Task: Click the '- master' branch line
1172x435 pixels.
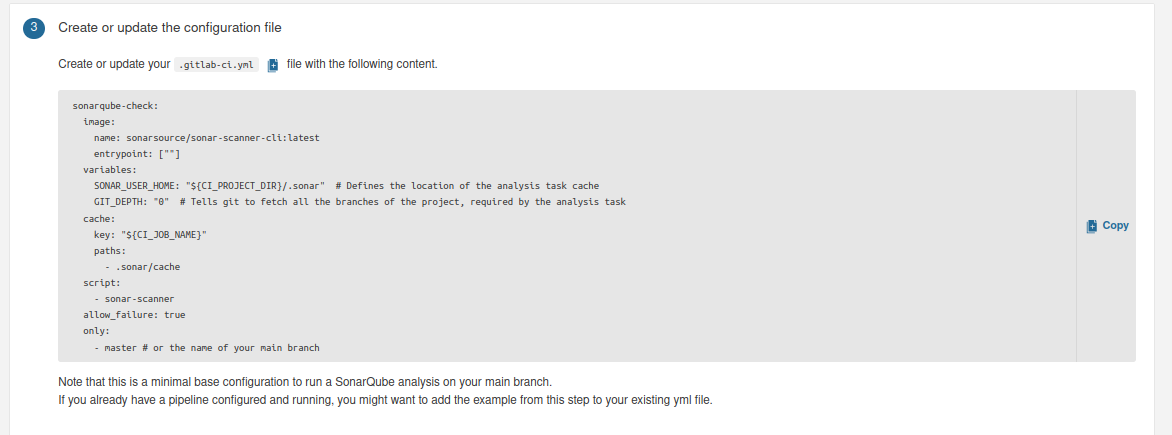Action: (x=207, y=348)
